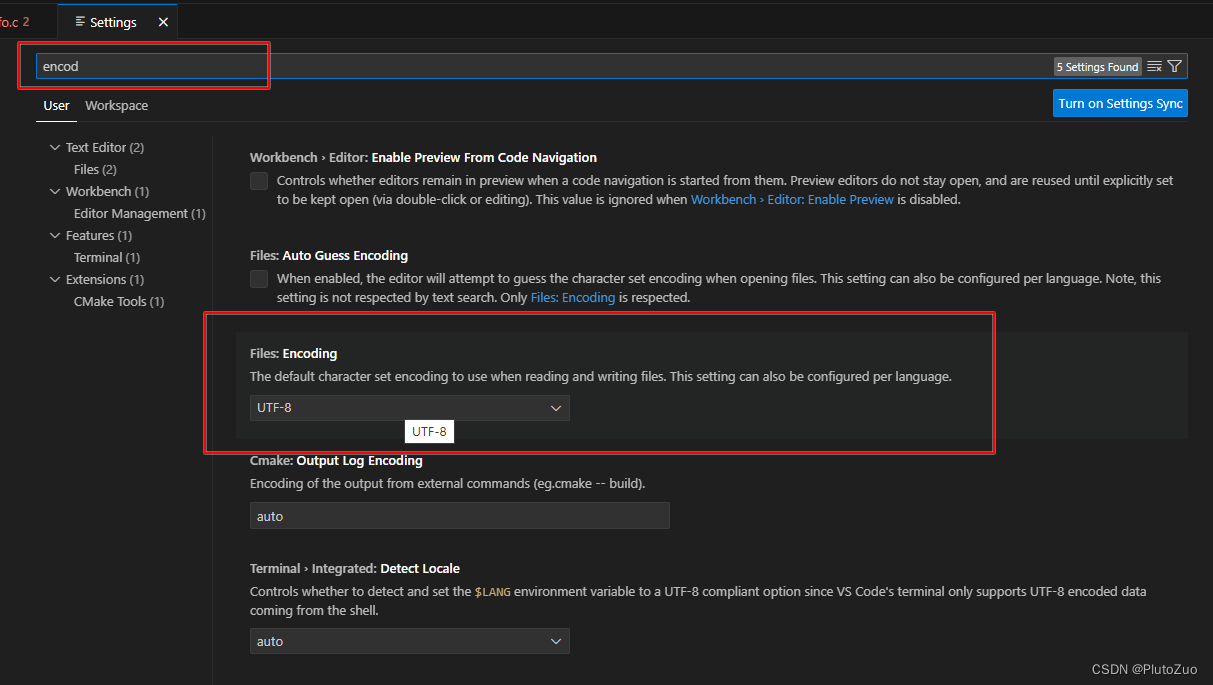The height and width of the screenshot is (685, 1213).
Task: Click the Settings tab file icon
Action: 80,22
